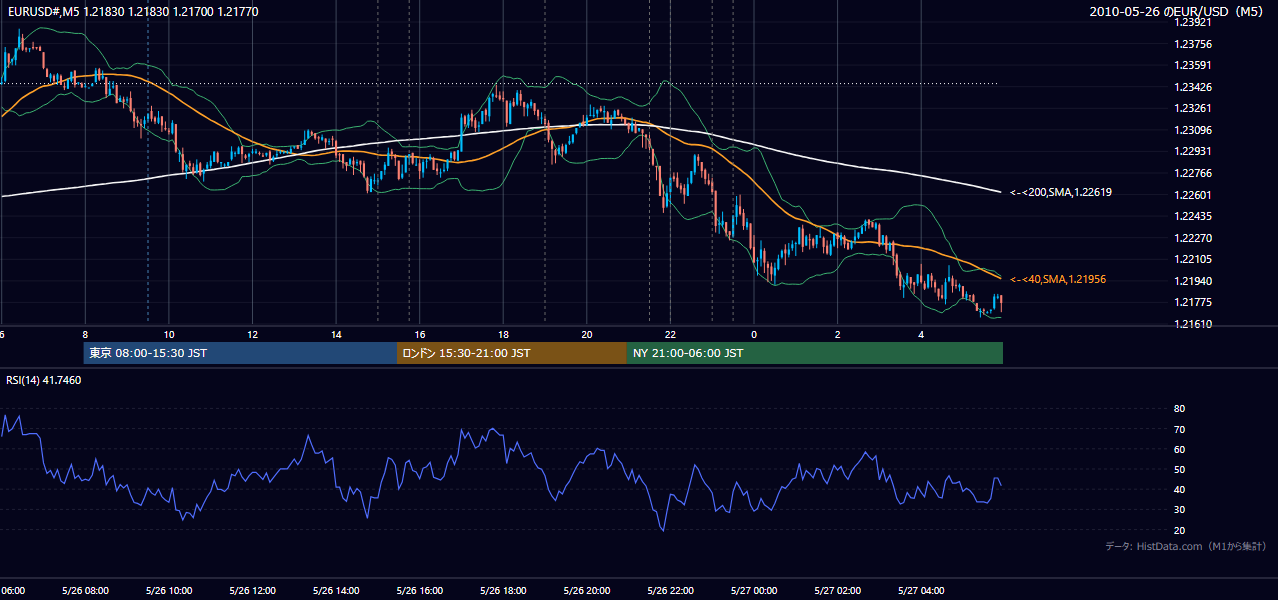Select the ロンドン 15:30-21:00 JST session bar
The image size is (1278, 600).
(512, 353)
